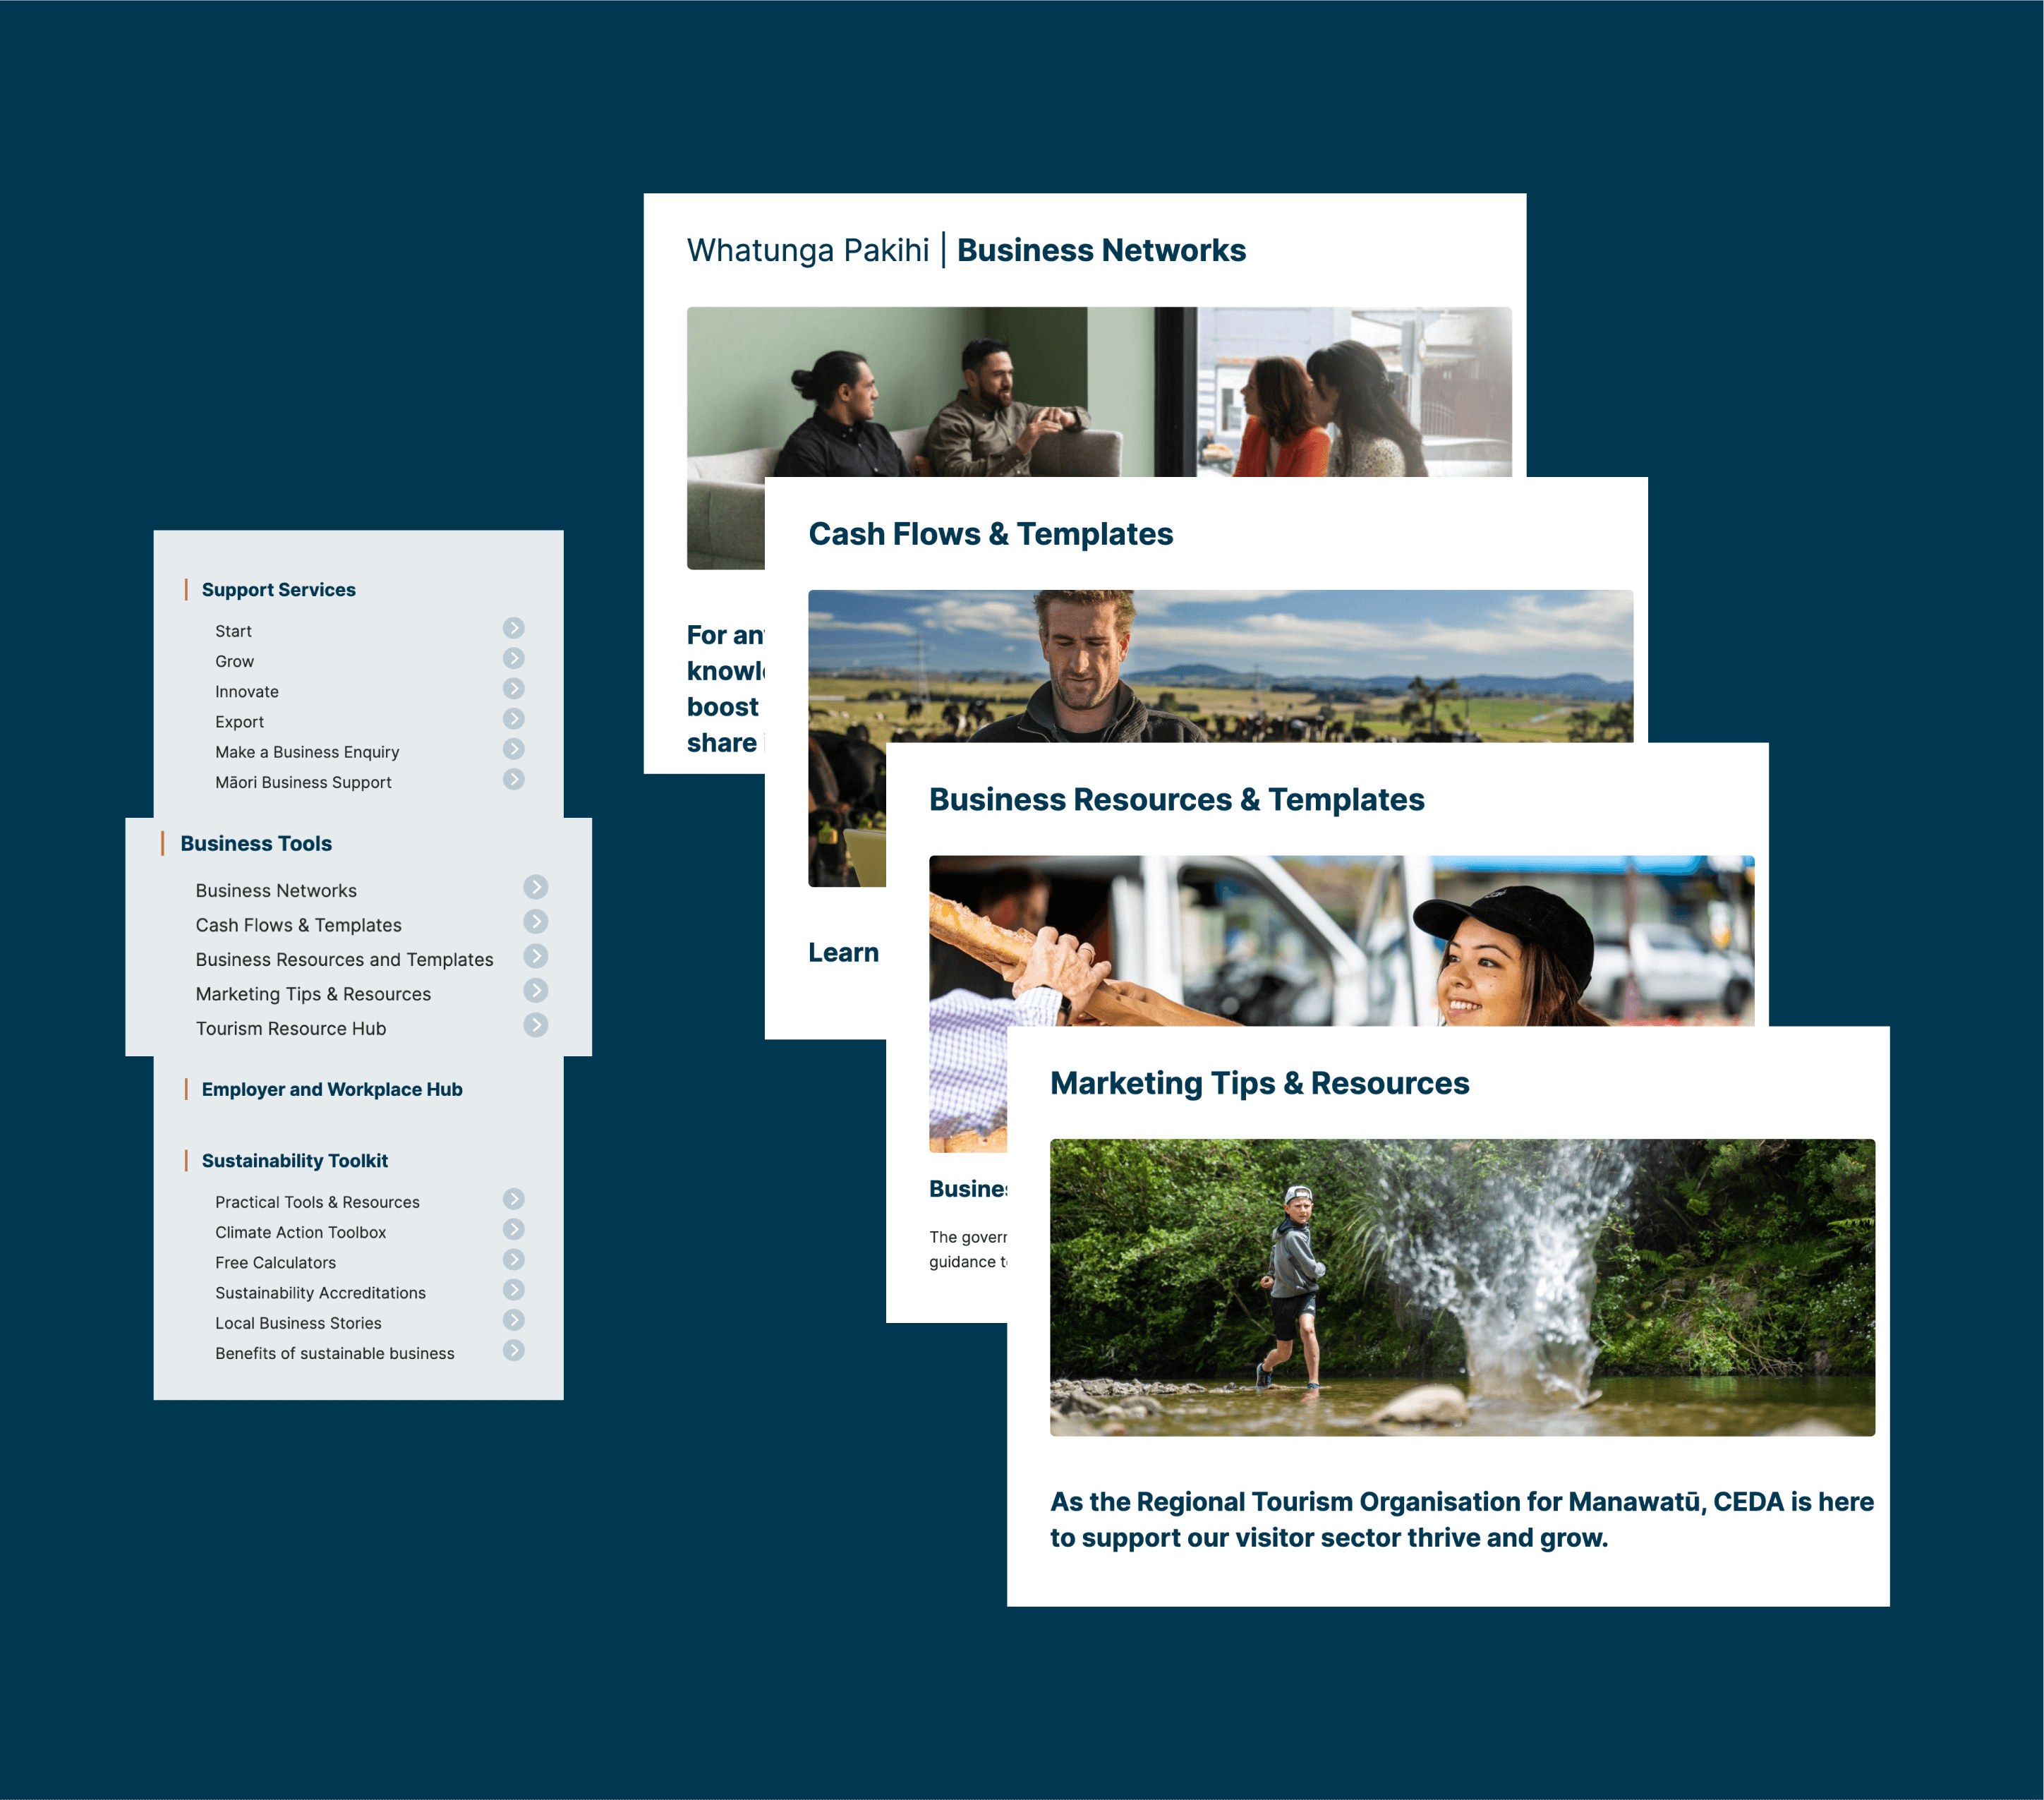Click the Cash Flows & Templates icon
Image resolution: width=2044 pixels, height=1800 pixels.
click(536, 923)
